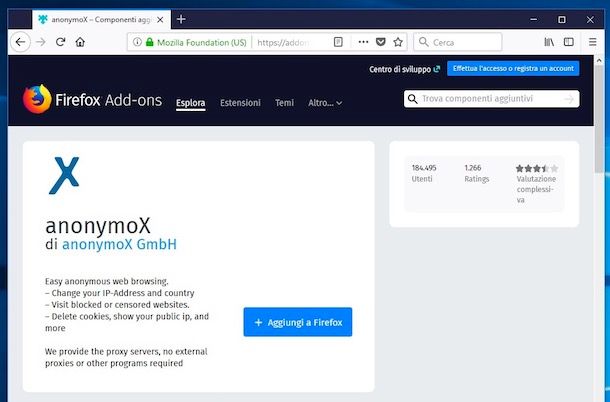
Task: Click the 184.495 Utenti count
Action: coord(424,173)
